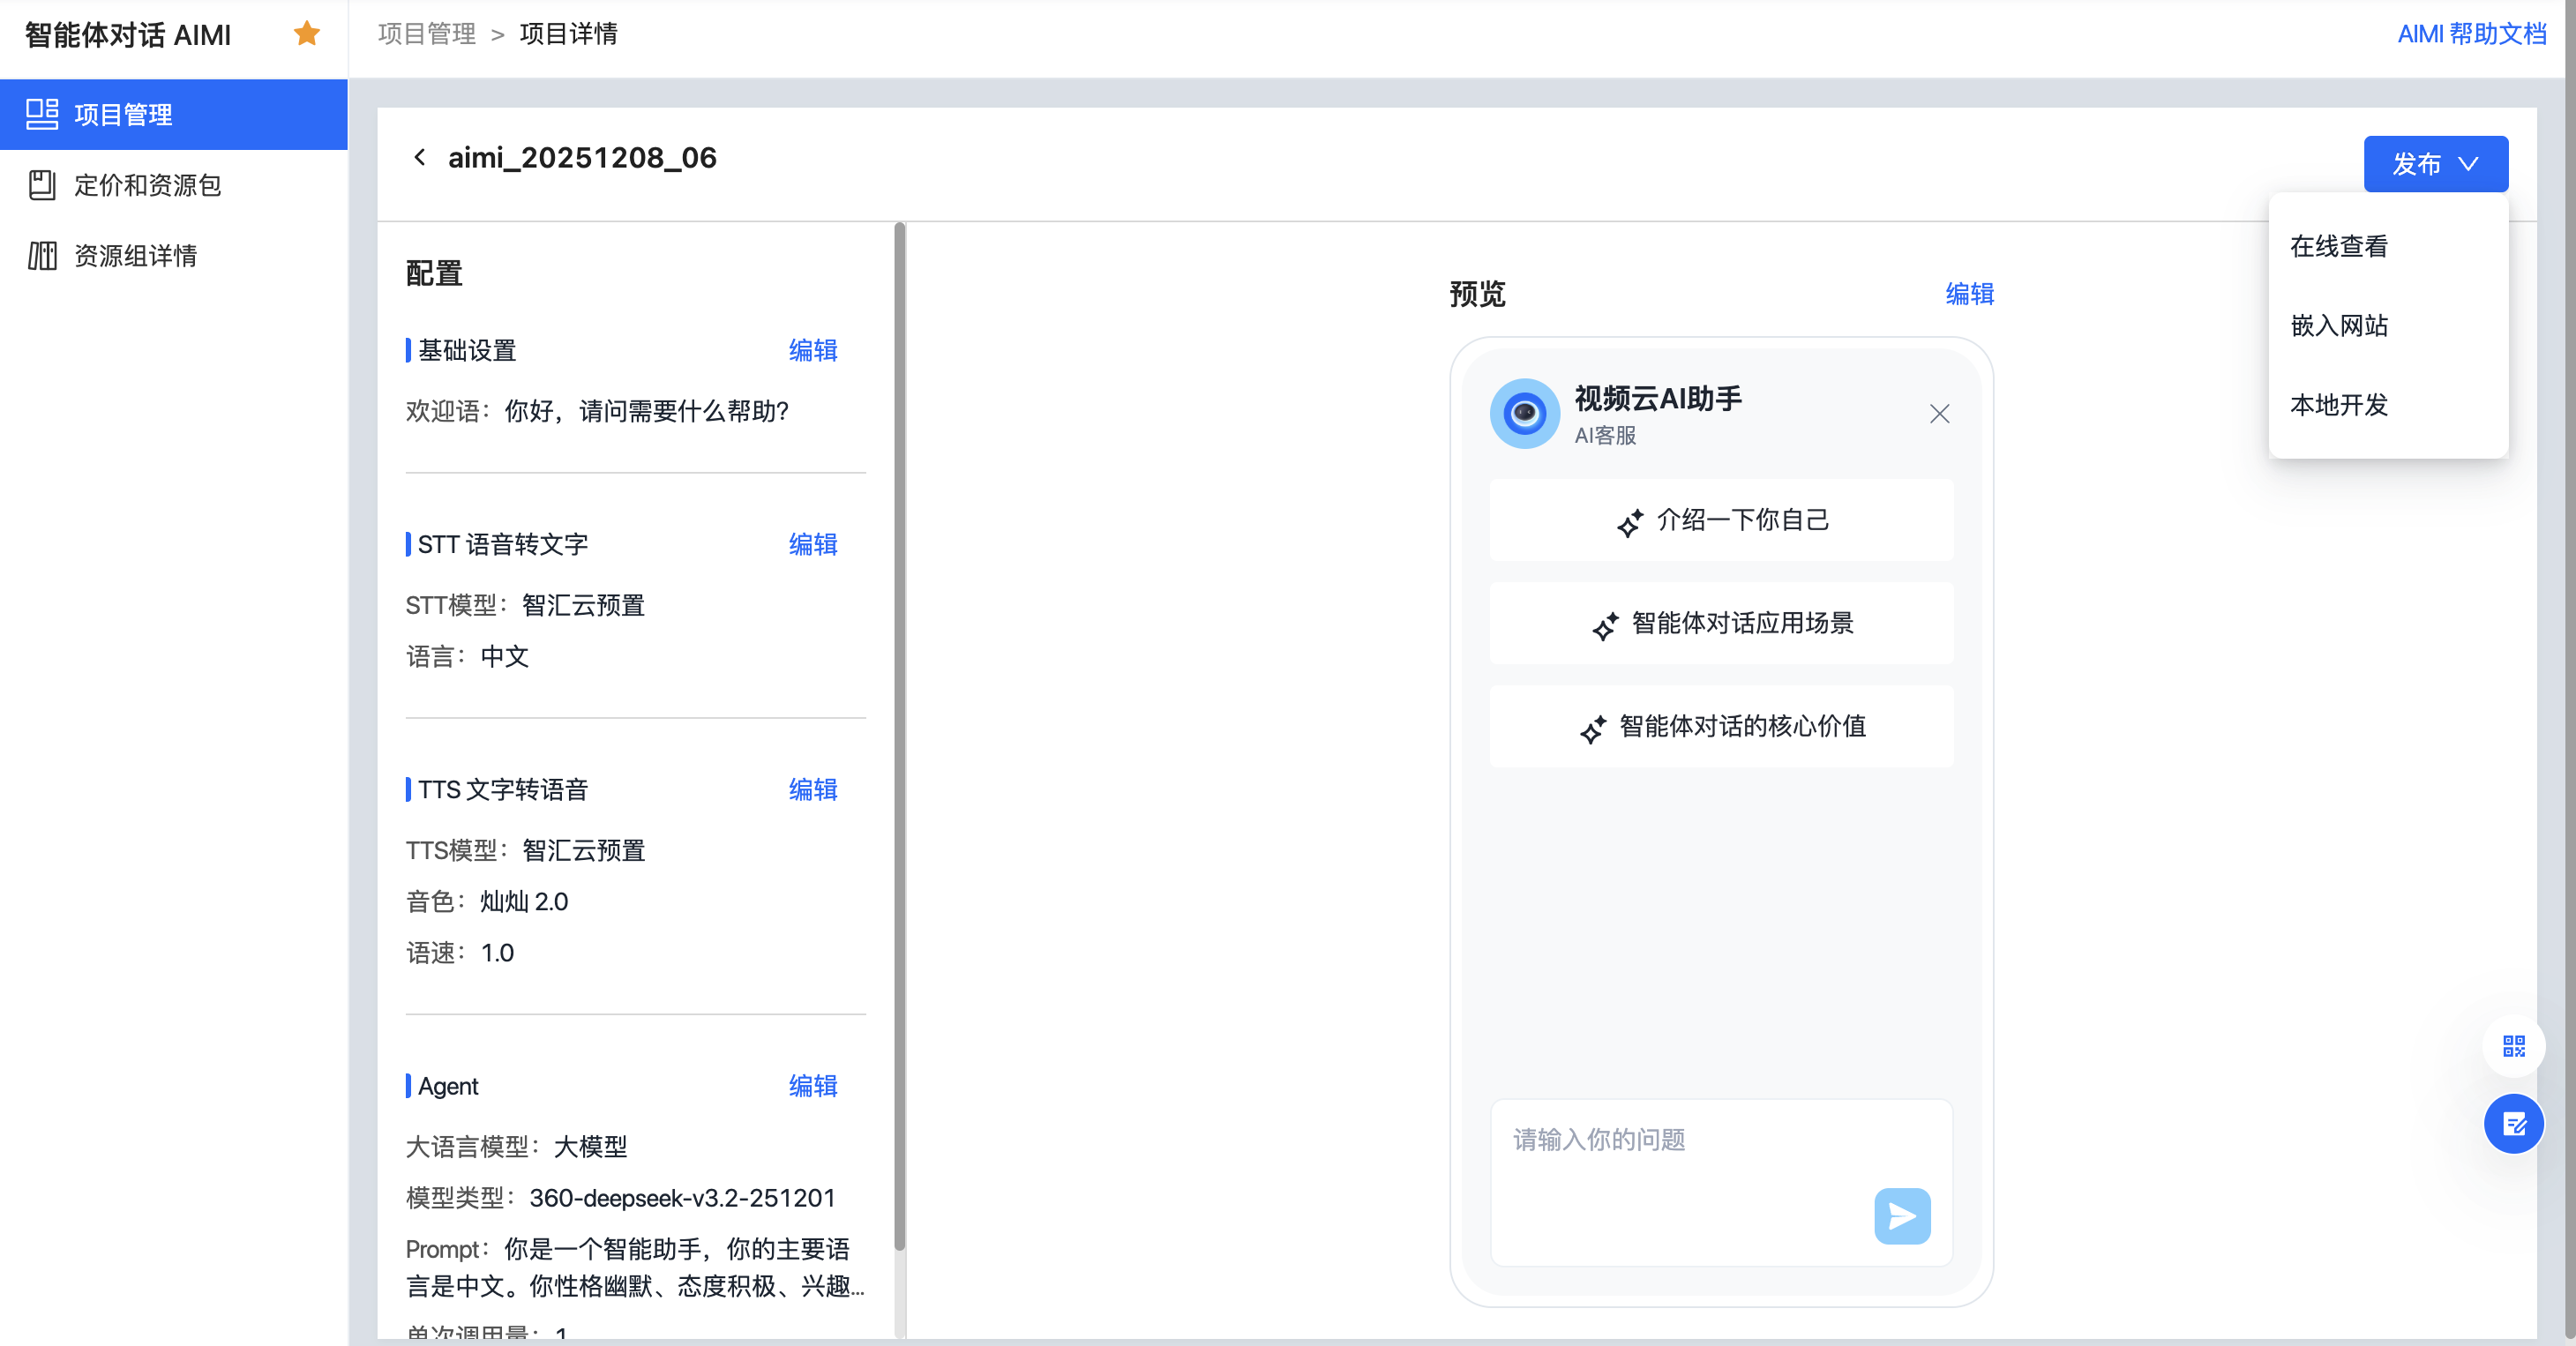Toggle the 发布 dropdown button

pyautogui.click(x=2435, y=164)
